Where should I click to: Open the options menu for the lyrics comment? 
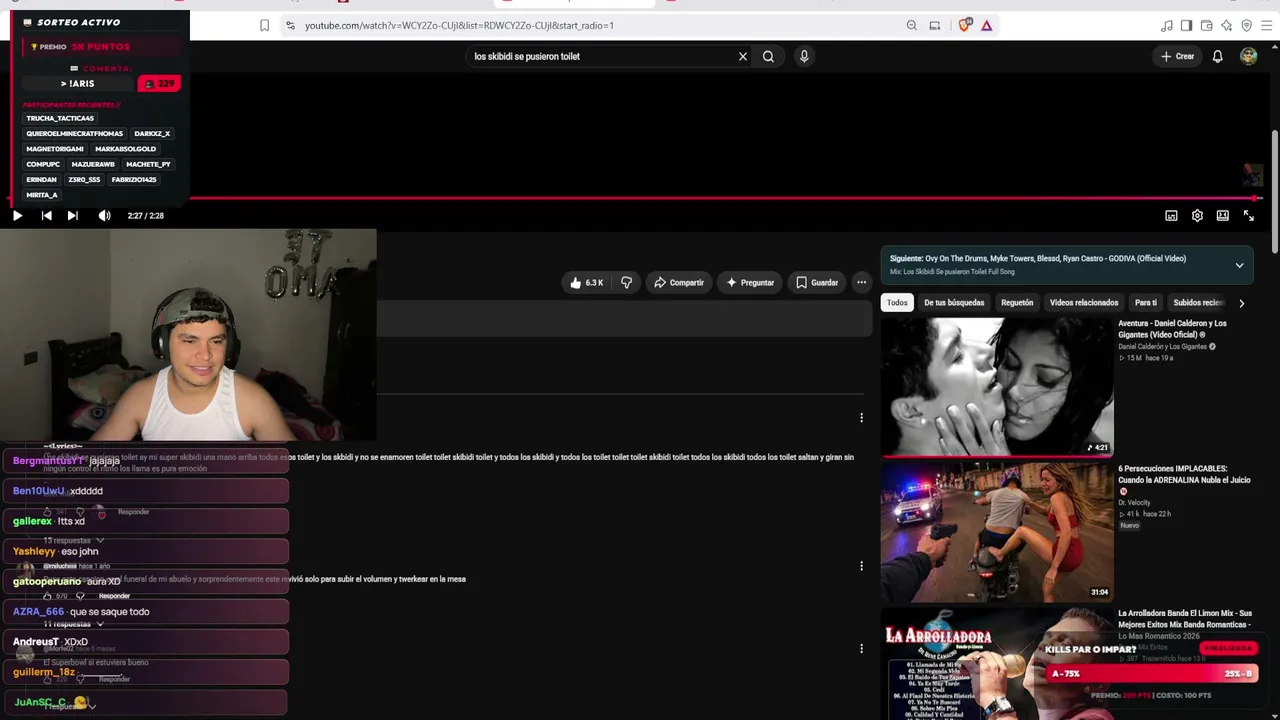coord(861,418)
